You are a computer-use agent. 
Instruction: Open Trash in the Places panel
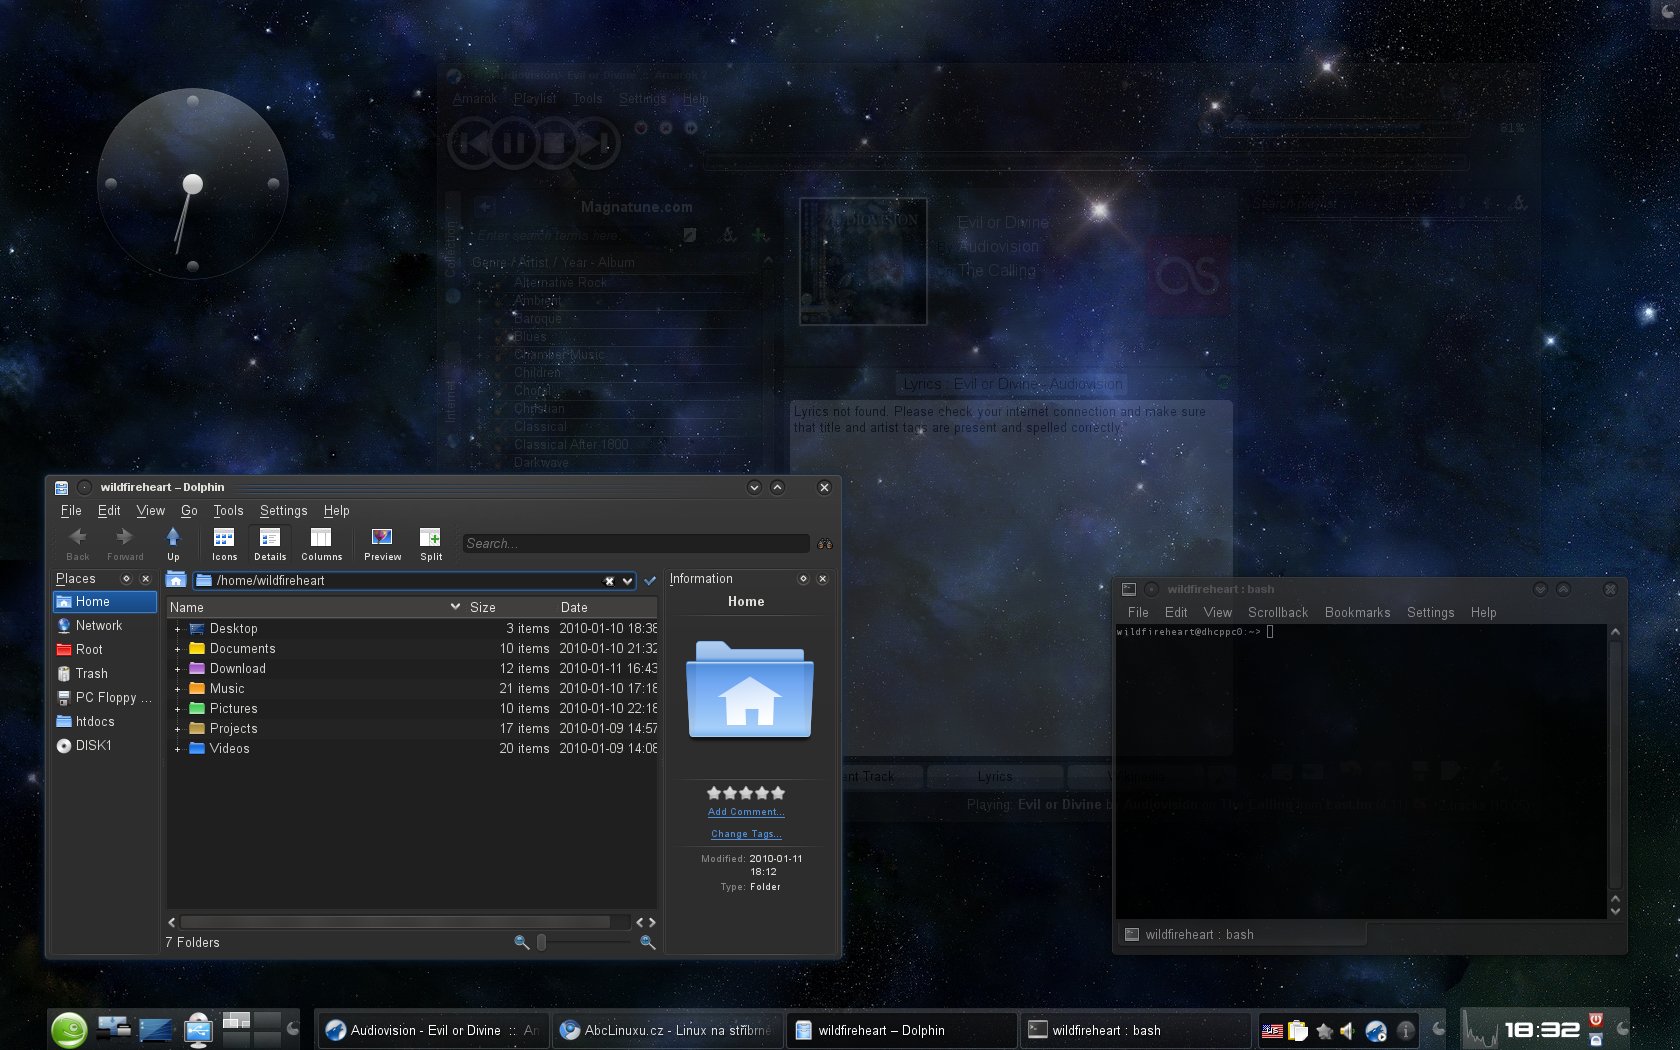click(x=105, y=674)
